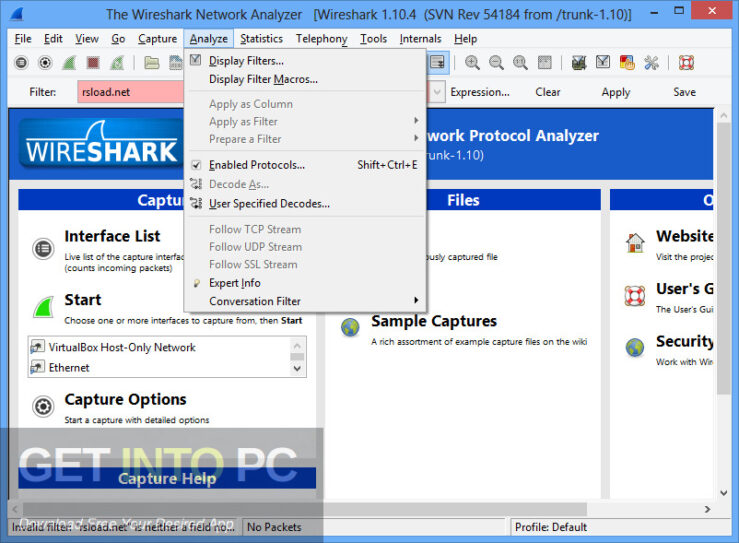Open capture filters toolbar icon
Screen dimensions: 739x543
(579, 63)
